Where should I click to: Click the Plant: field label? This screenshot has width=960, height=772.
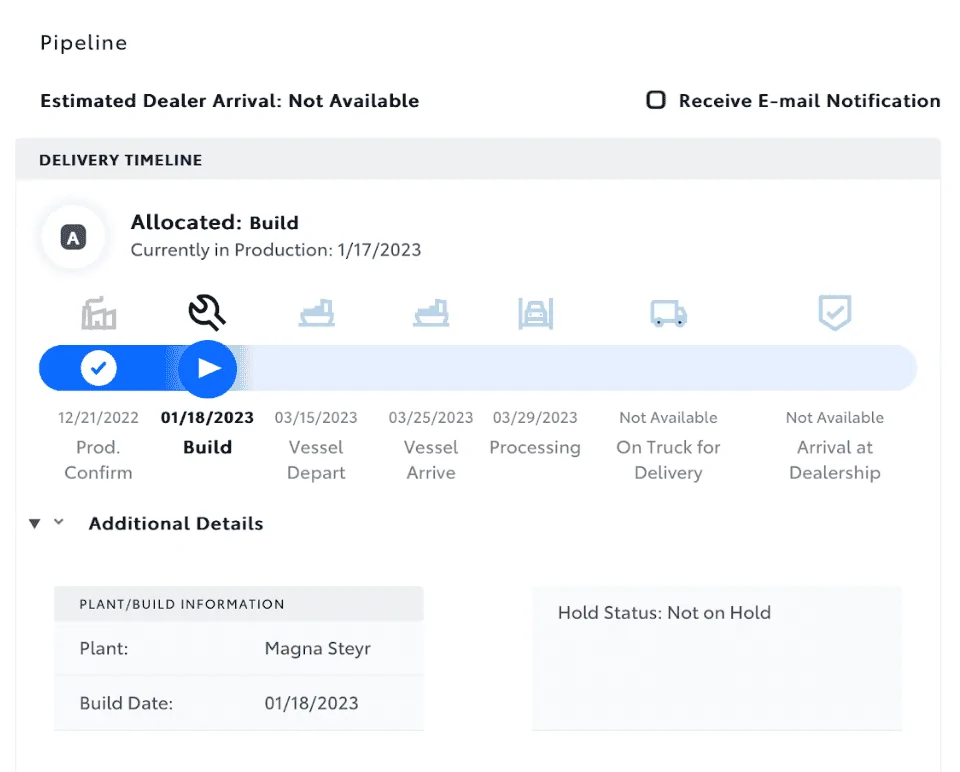click(104, 648)
